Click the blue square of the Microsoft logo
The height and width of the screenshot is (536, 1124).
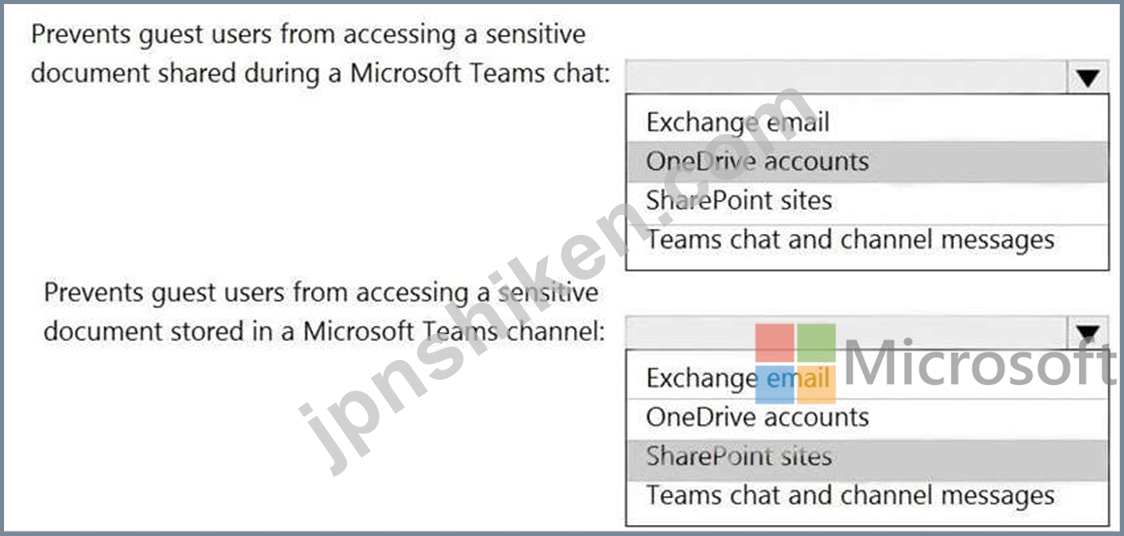click(775, 385)
